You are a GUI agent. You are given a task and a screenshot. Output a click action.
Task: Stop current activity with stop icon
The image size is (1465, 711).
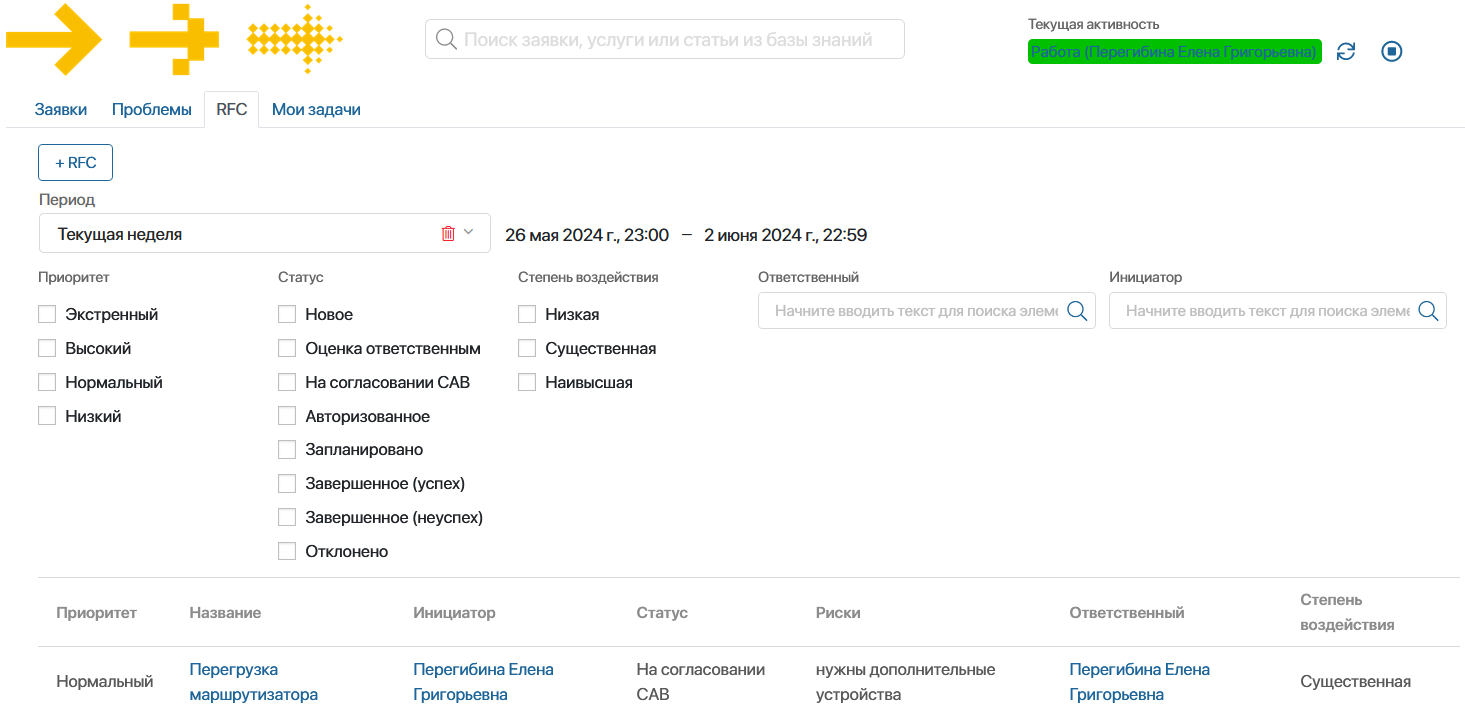(x=1392, y=51)
